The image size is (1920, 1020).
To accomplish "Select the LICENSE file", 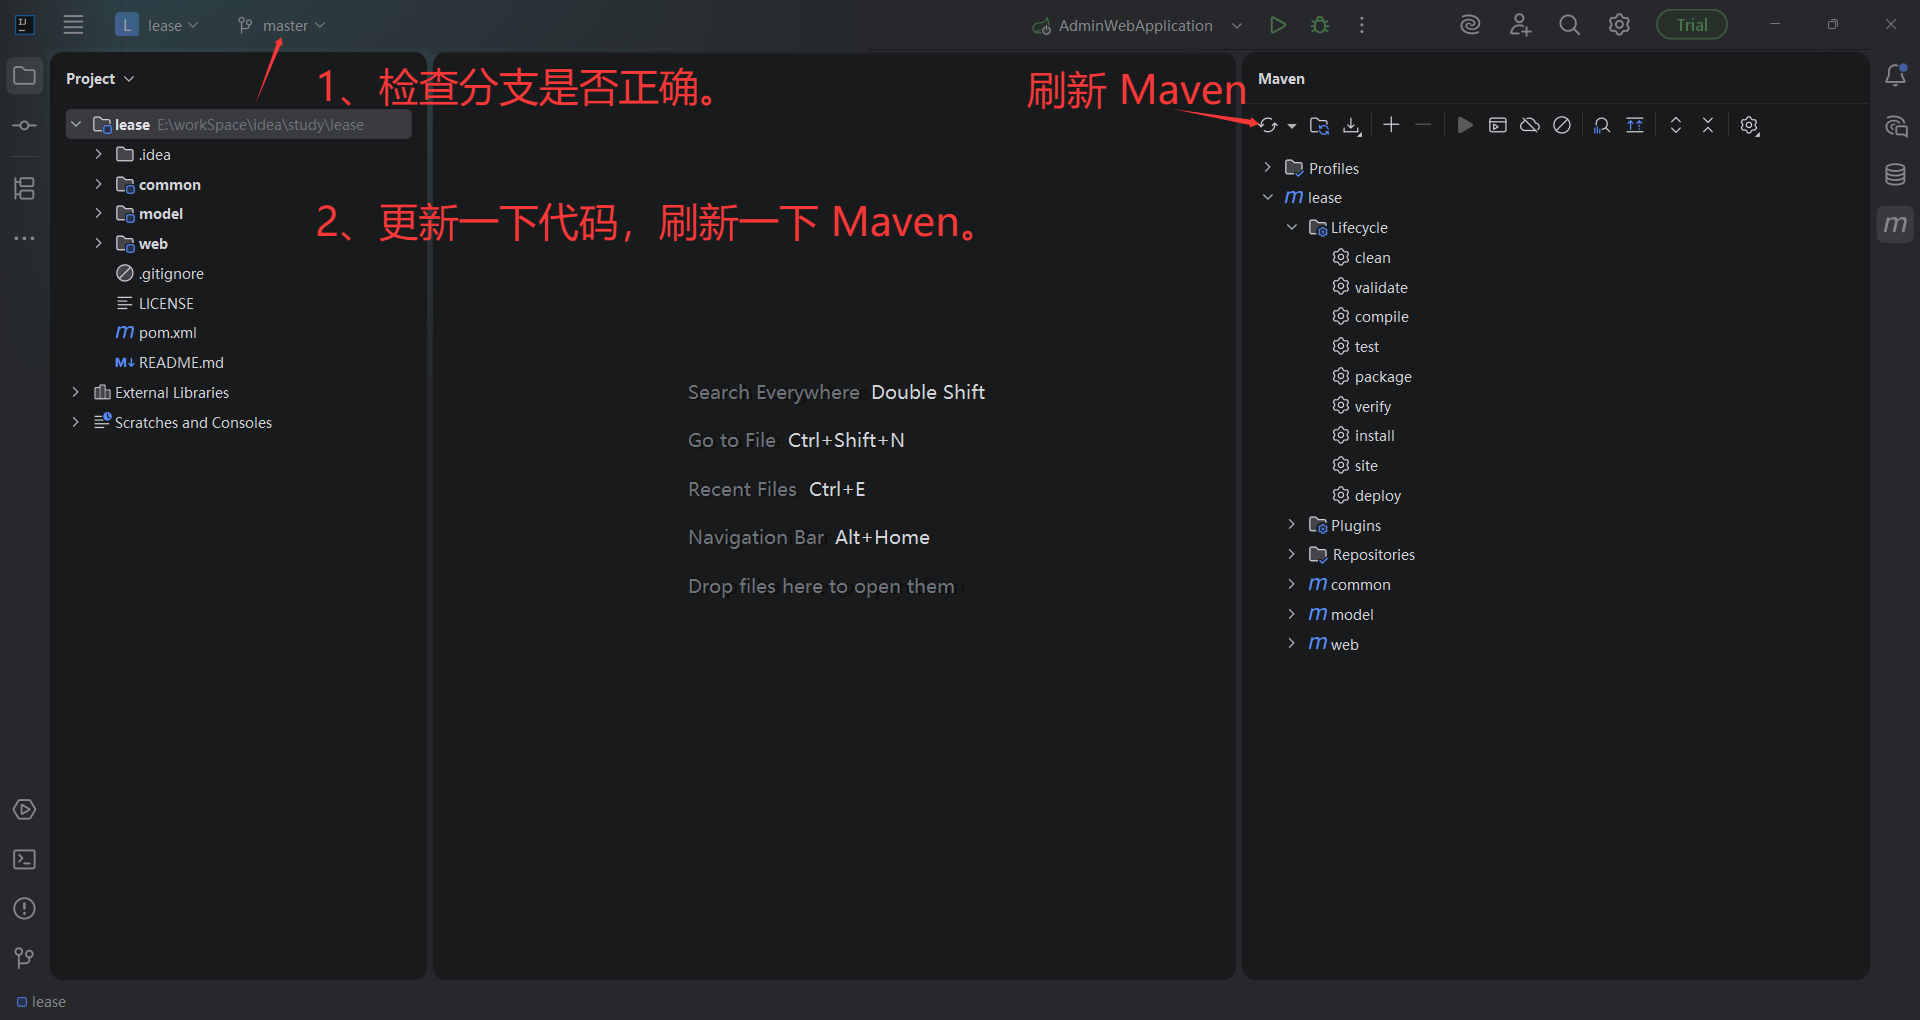I will (x=155, y=303).
